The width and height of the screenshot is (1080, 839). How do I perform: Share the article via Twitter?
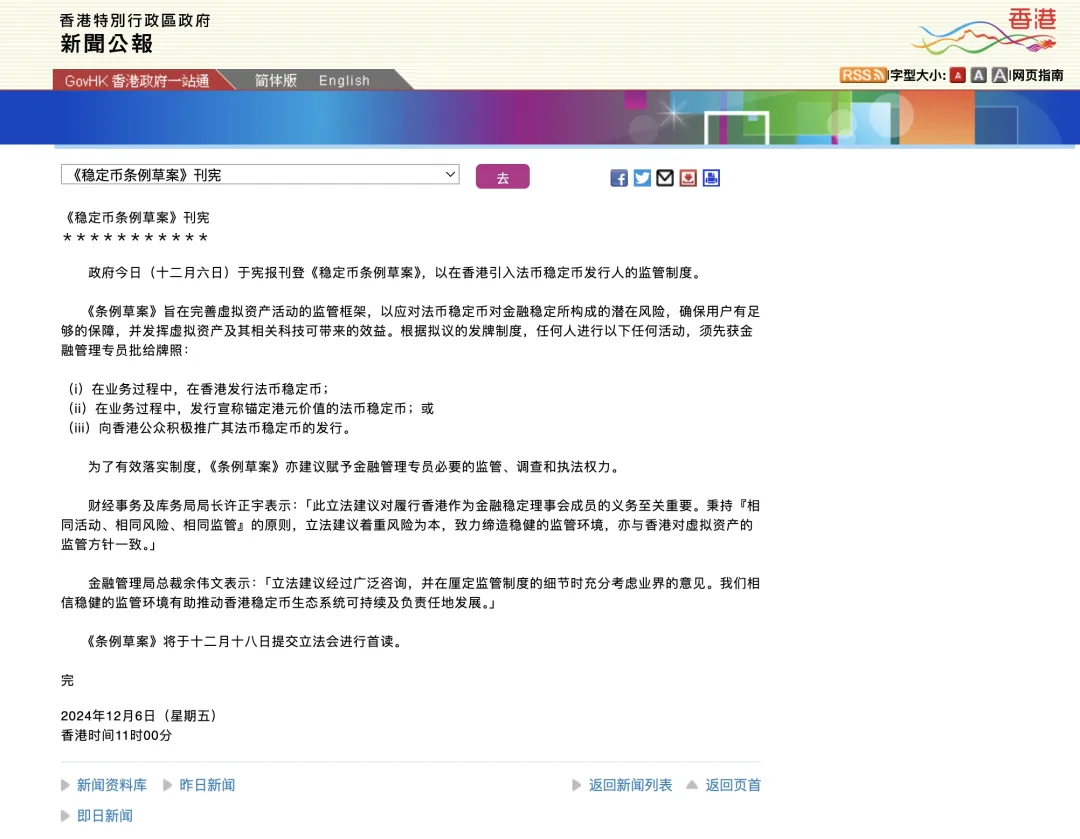(642, 177)
